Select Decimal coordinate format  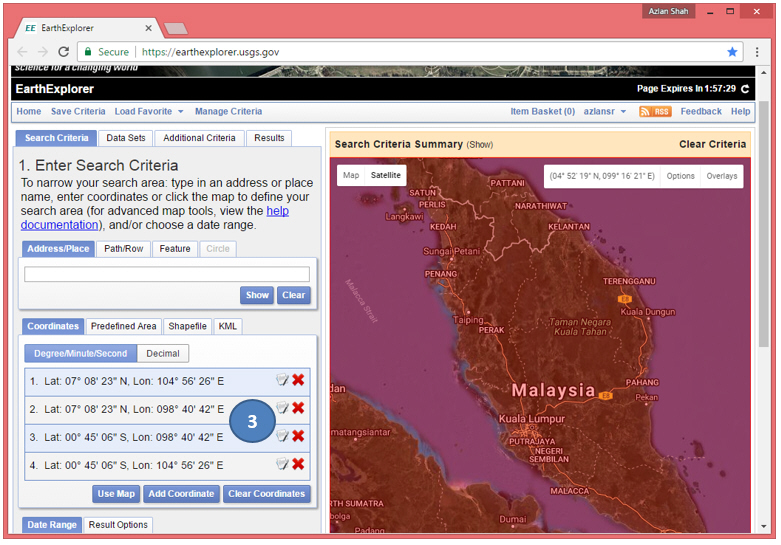click(x=163, y=353)
